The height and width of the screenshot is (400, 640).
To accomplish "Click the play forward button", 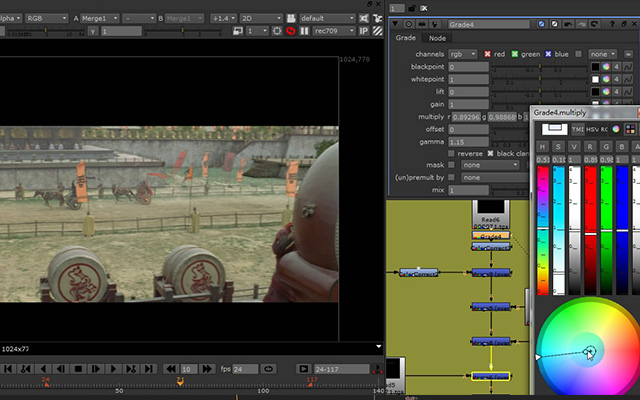I will tap(113, 369).
